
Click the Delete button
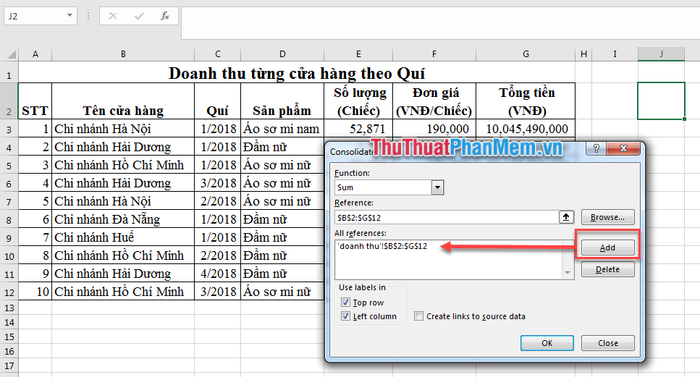tap(608, 269)
